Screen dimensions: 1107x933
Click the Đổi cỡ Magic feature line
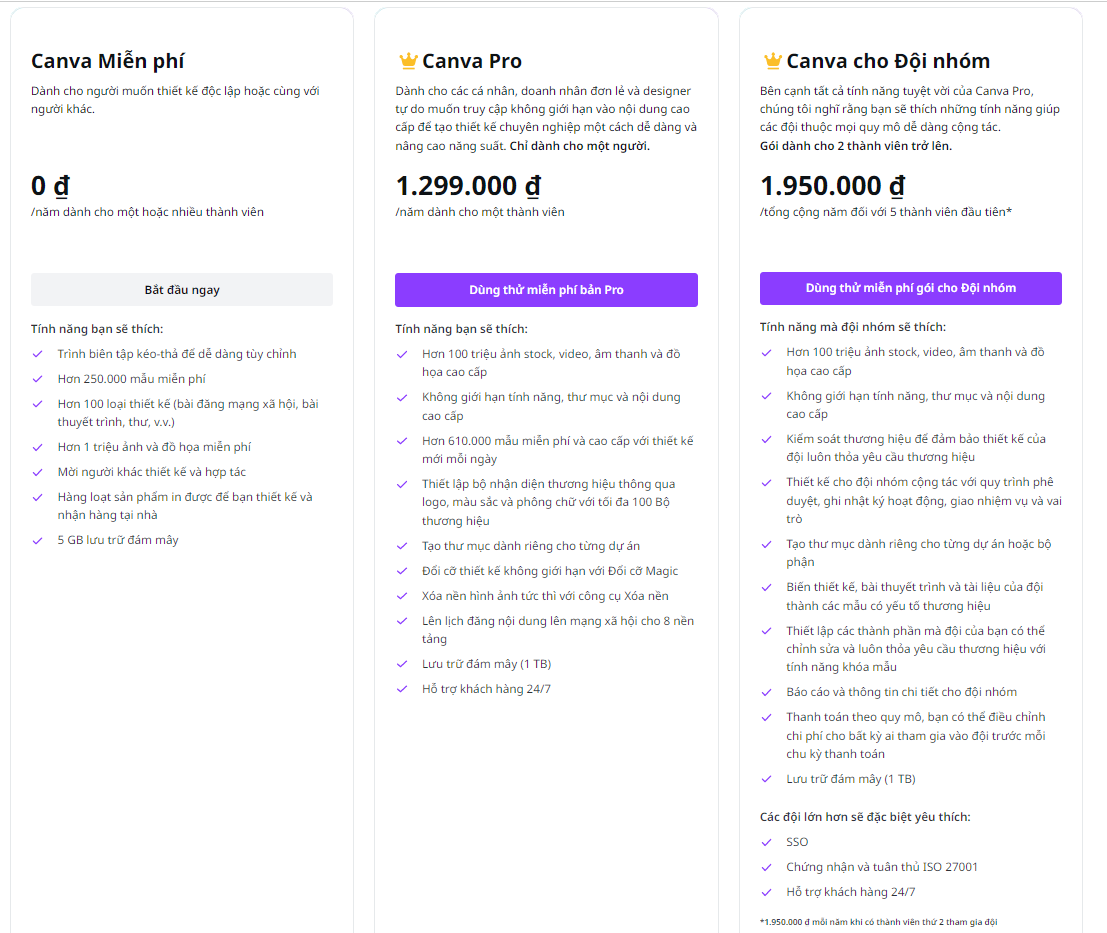[550, 571]
